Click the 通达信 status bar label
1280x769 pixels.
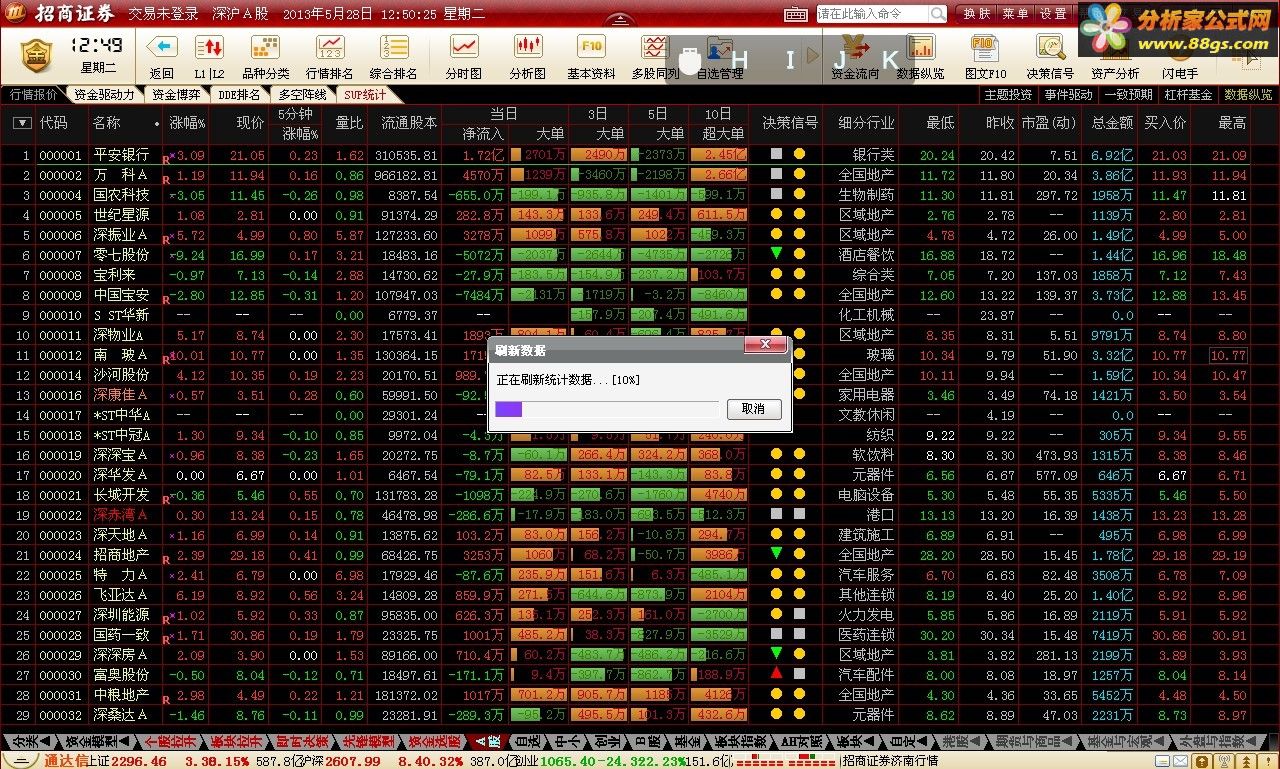pos(66,761)
